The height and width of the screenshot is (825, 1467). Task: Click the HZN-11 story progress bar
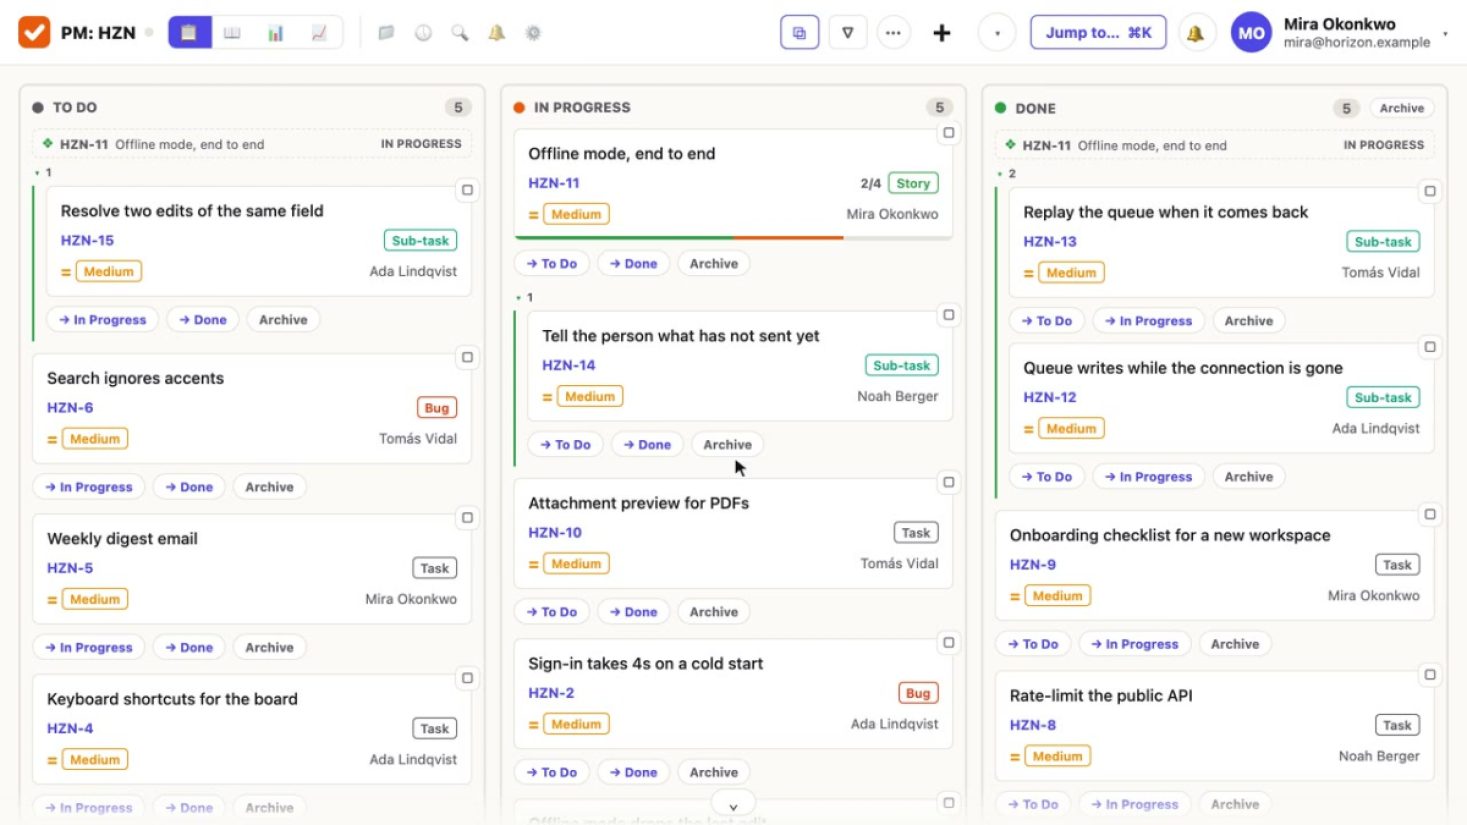point(733,238)
